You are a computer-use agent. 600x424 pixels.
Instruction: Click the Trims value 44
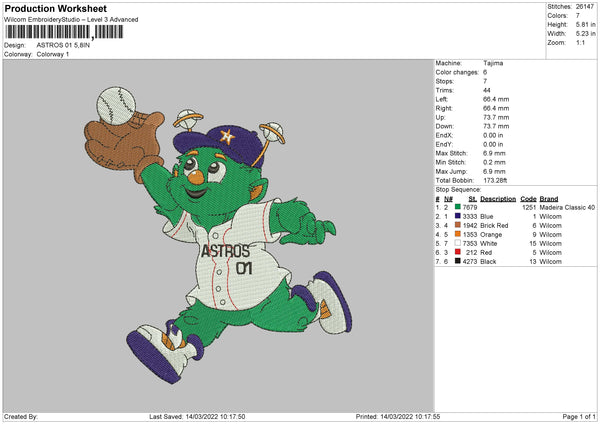point(486,90)
